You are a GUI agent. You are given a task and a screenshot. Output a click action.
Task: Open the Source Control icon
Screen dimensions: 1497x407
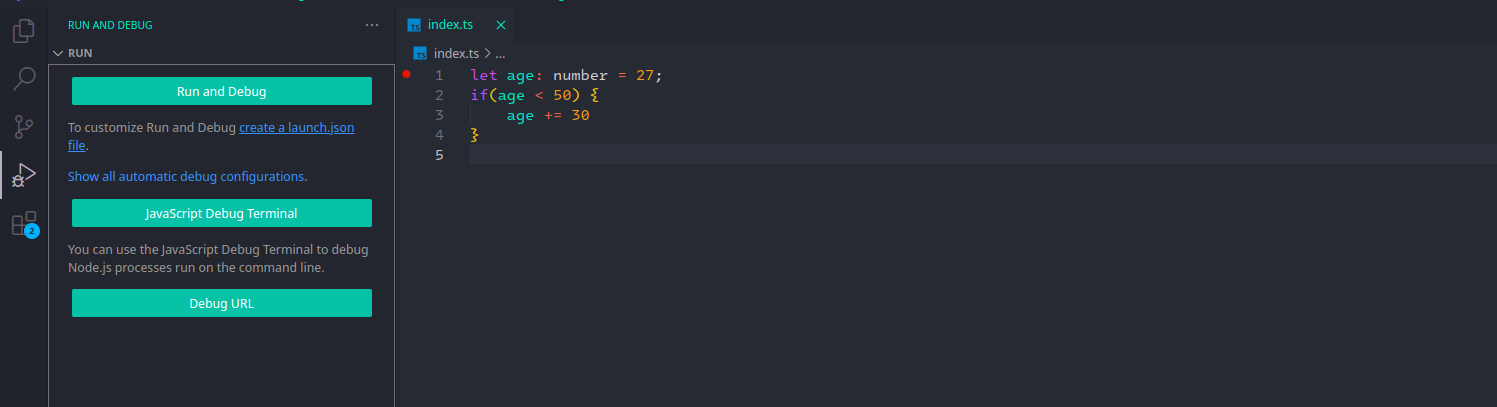[x=24, y=127]
